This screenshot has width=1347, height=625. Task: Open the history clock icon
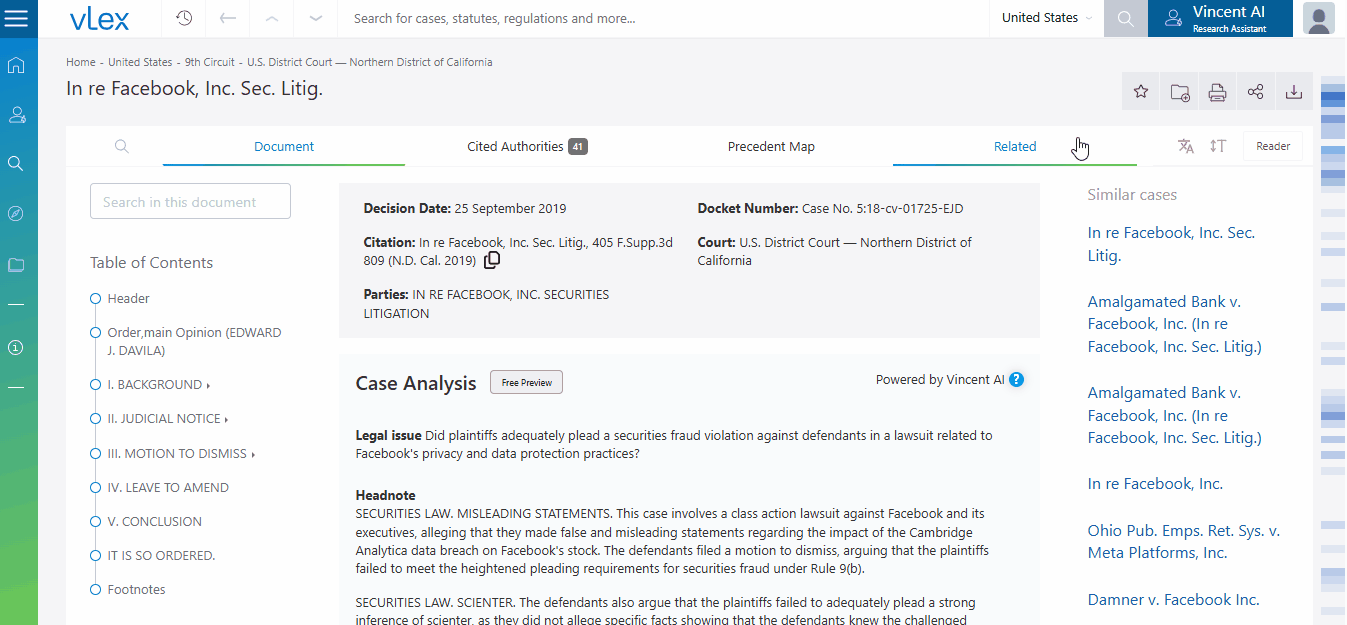(184, 18)
